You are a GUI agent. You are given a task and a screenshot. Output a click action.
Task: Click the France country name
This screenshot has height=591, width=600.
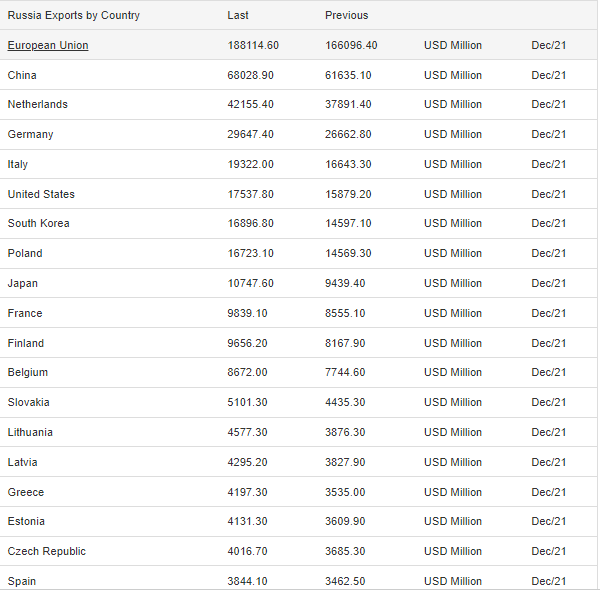click(x=25, y=313)
